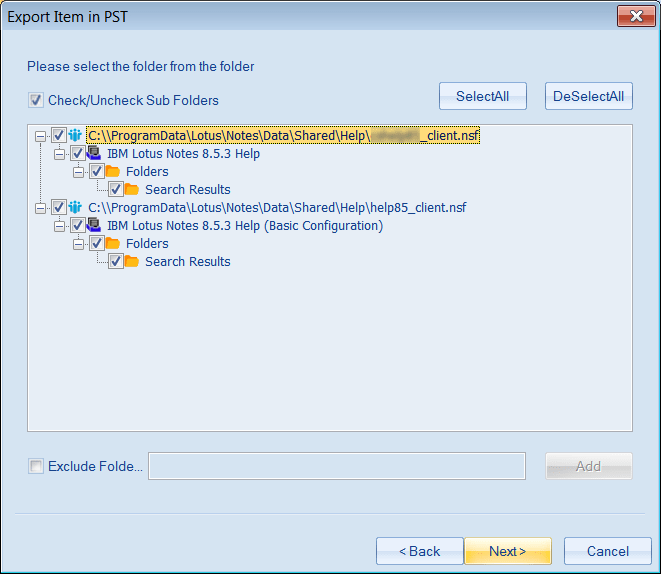Uncheck the highlighted first client.nsf path checkbox

point(59,135)
